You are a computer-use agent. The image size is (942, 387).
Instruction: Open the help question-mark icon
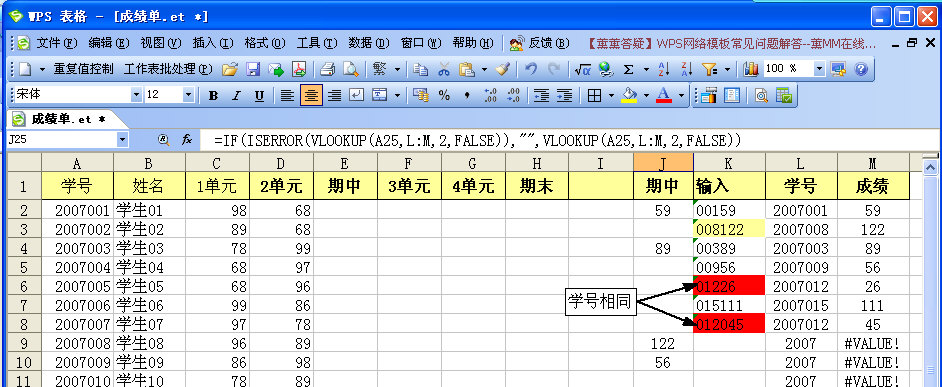[x=861, y=70]
